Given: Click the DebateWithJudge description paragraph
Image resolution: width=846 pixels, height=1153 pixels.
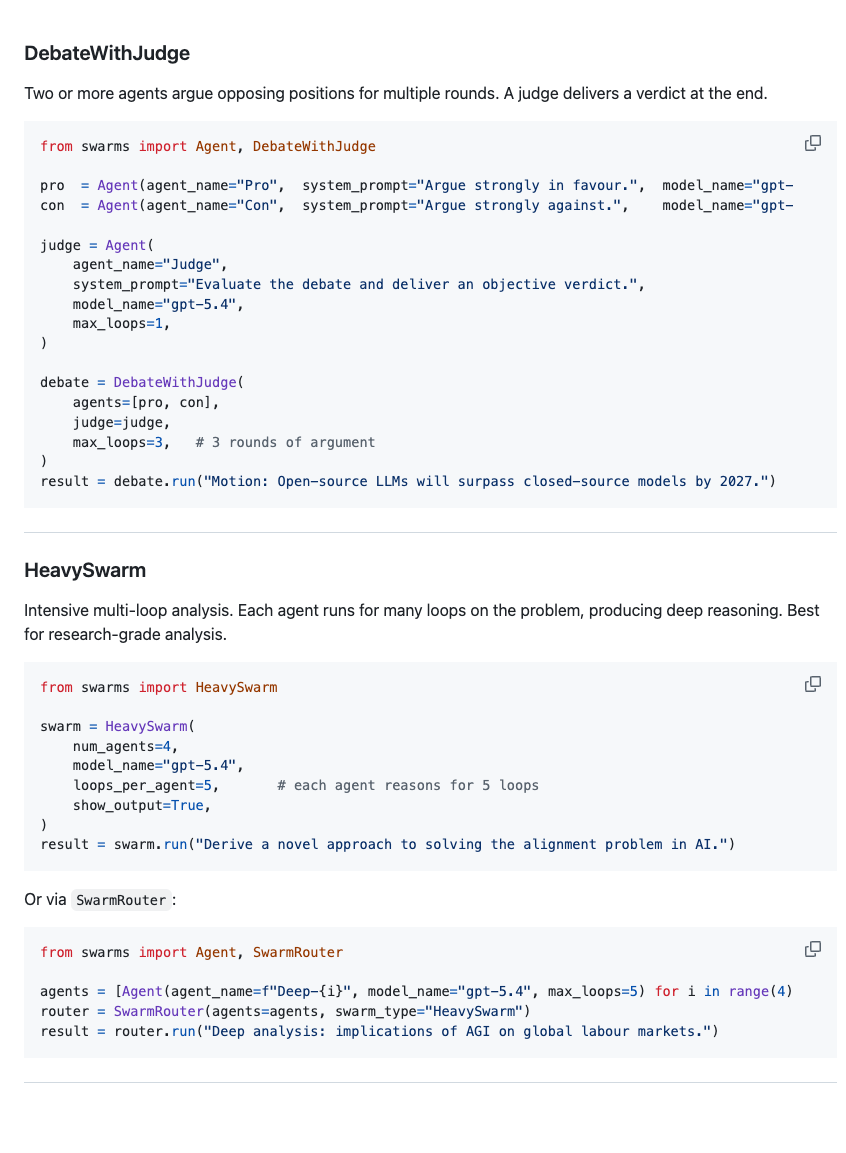Looking at the screenshot, I should click(395, 93).
